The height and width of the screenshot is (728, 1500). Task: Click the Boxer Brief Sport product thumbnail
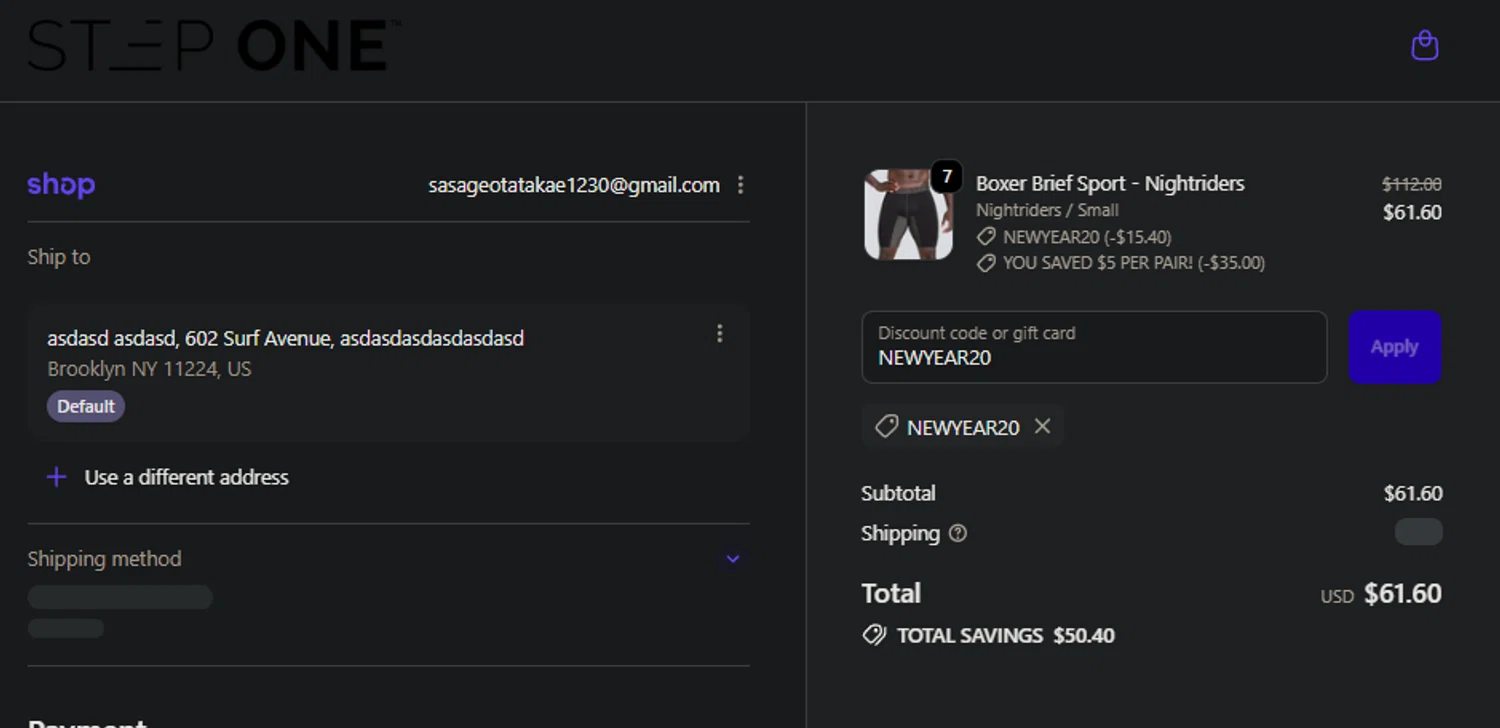tap(907, 215)
